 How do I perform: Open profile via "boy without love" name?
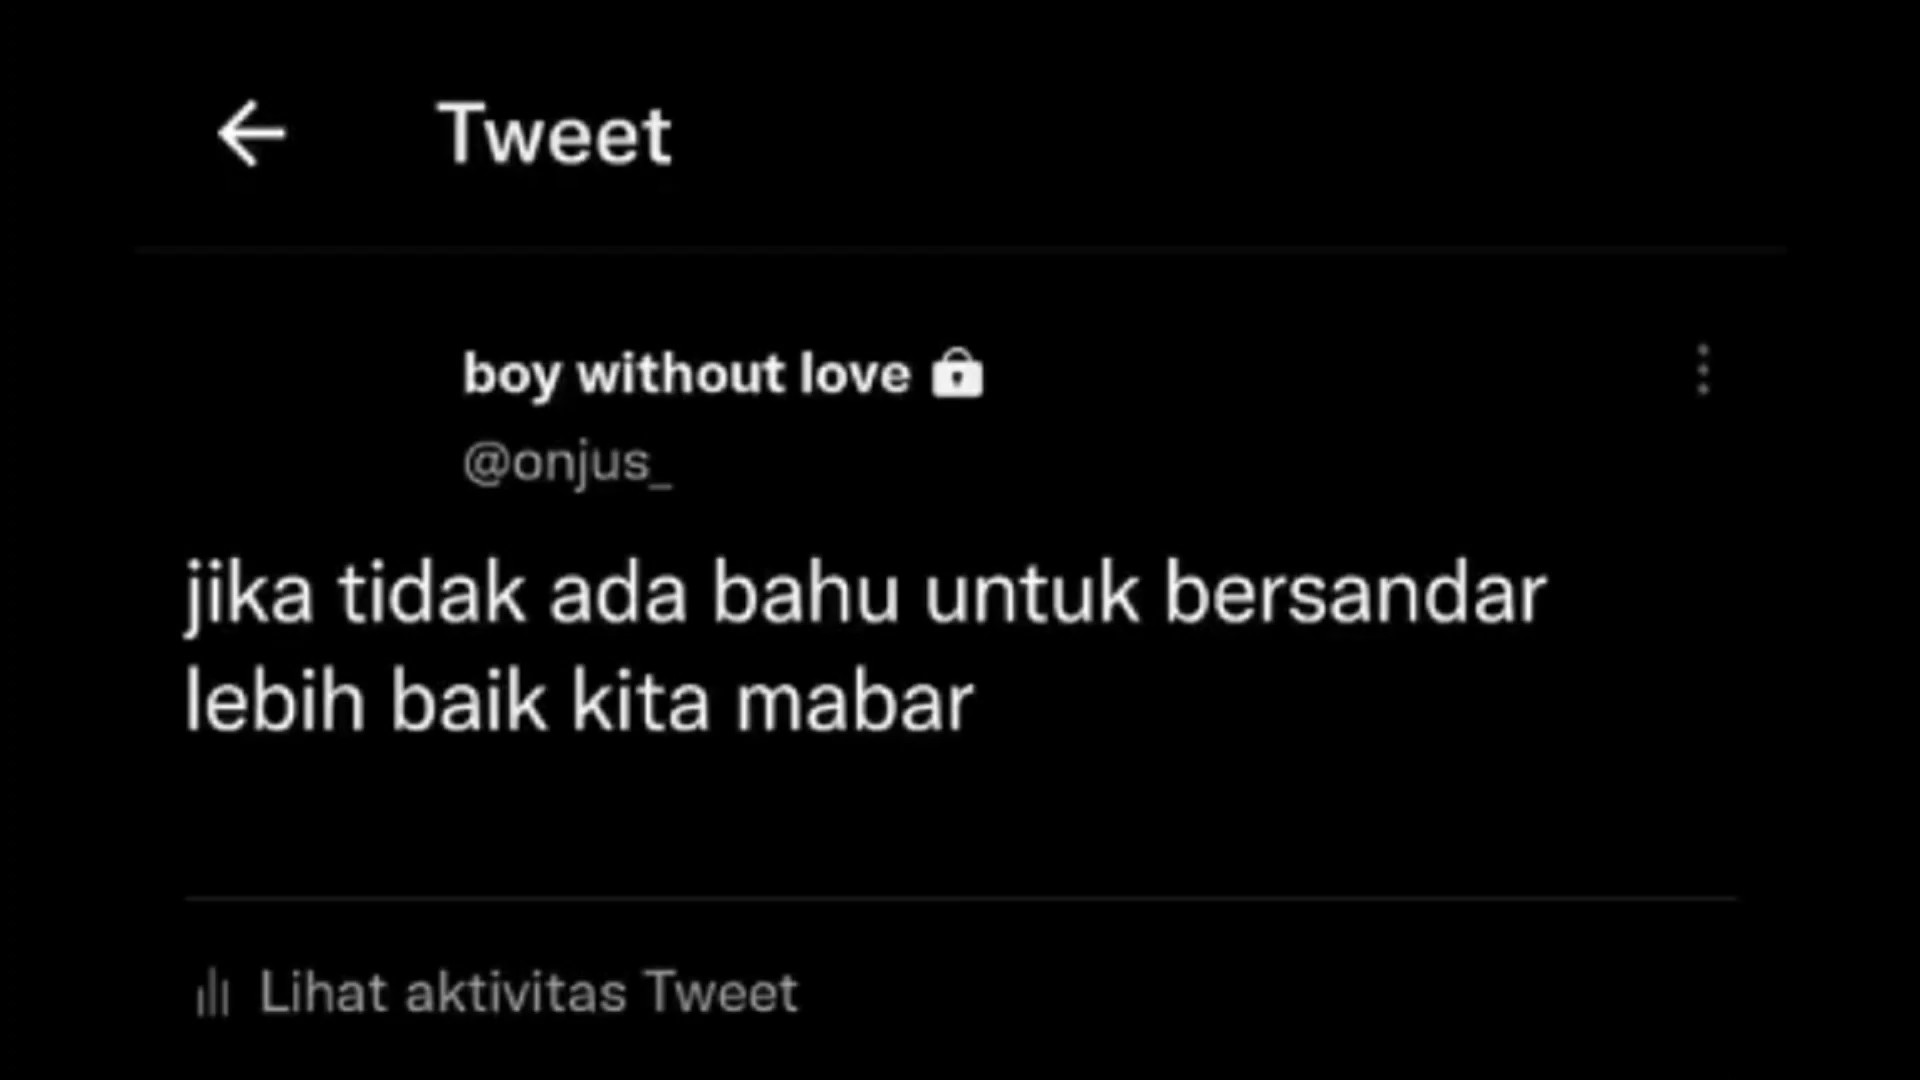pyautogui.click(x=687, y=375)
